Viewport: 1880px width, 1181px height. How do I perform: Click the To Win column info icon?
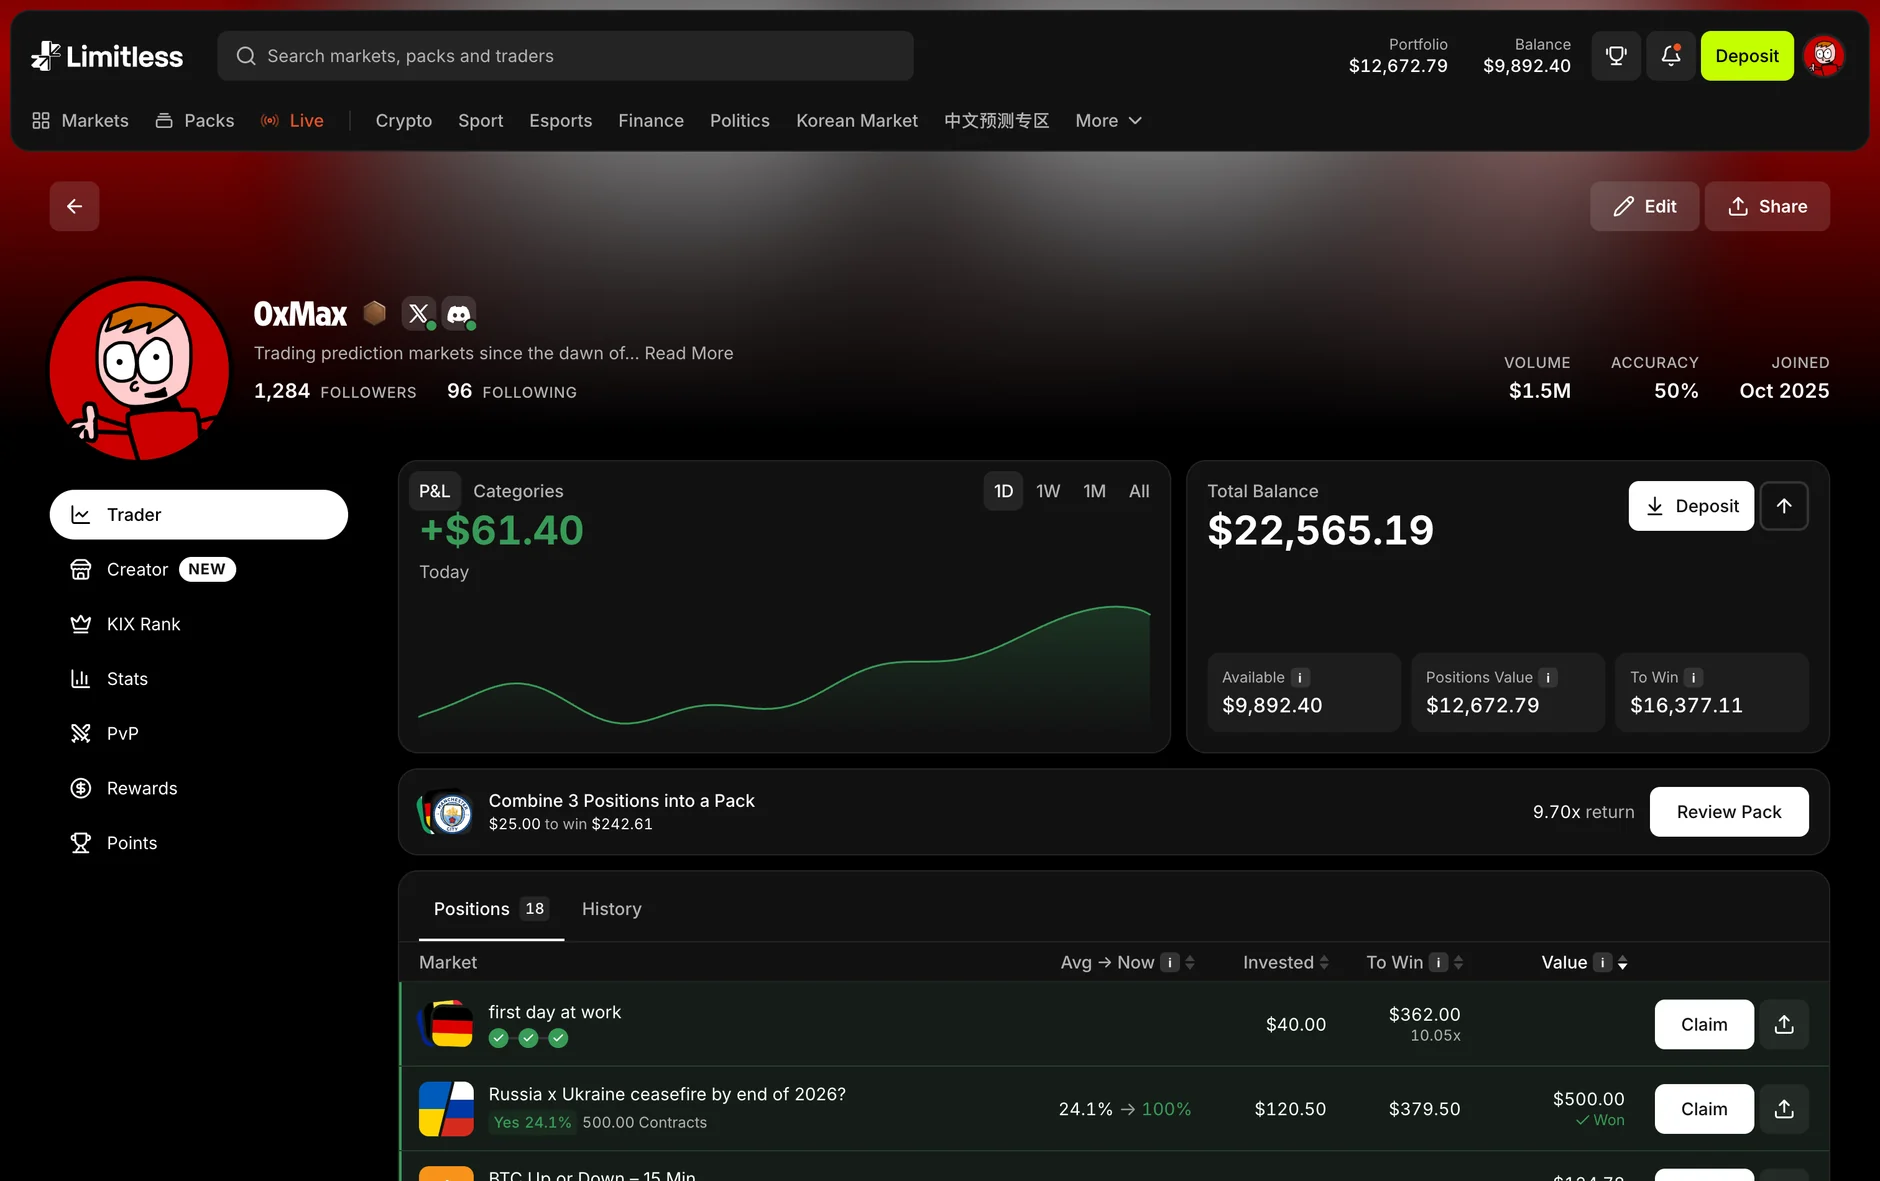click(1438, 962)
